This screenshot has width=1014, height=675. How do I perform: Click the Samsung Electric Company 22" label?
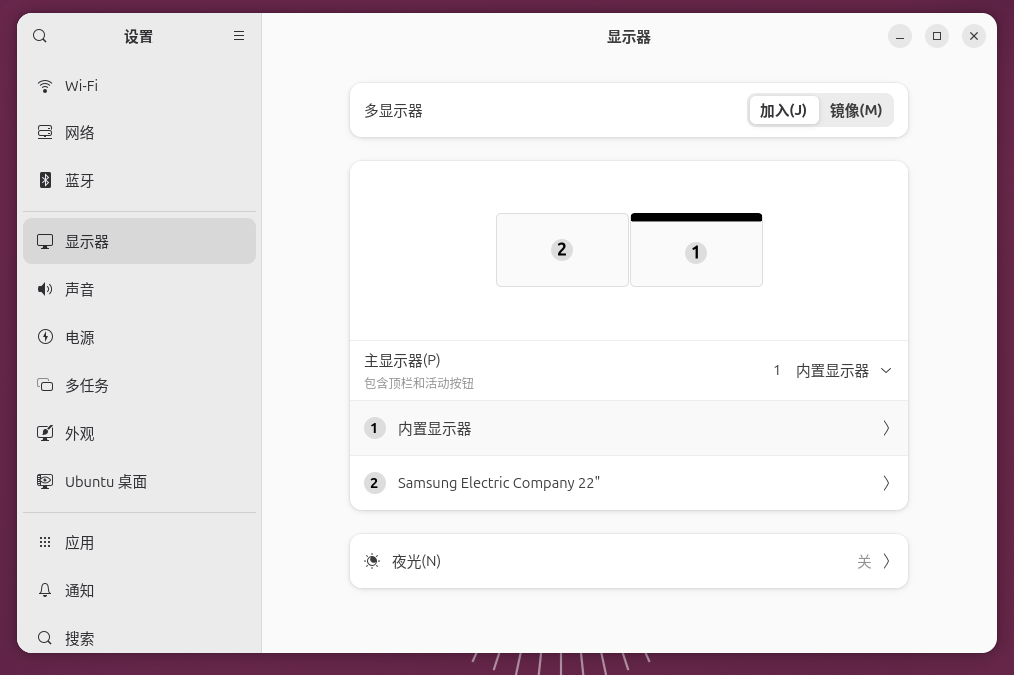499,483
